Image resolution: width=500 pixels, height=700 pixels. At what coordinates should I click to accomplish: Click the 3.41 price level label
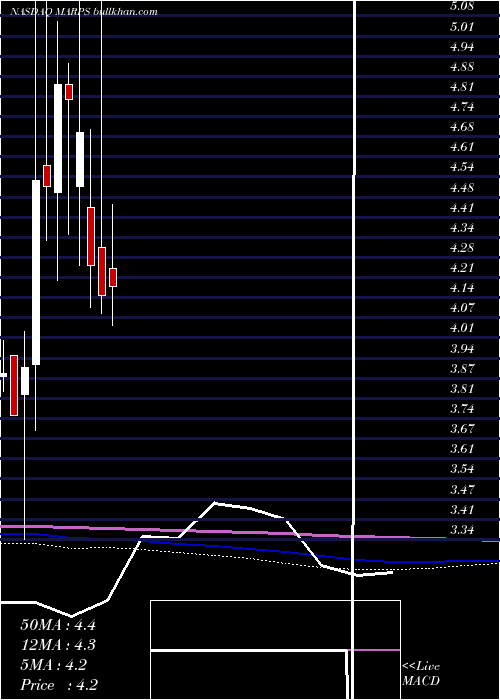point(462,509)
